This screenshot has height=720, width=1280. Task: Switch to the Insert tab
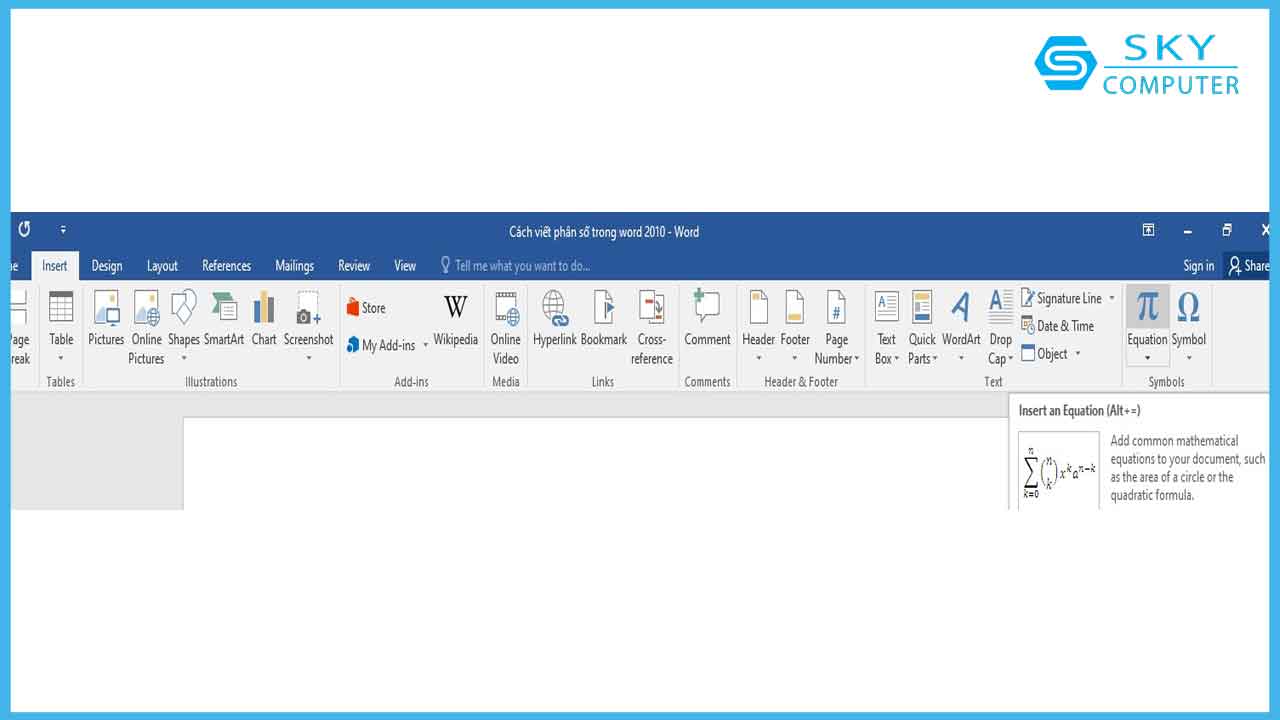55,266
